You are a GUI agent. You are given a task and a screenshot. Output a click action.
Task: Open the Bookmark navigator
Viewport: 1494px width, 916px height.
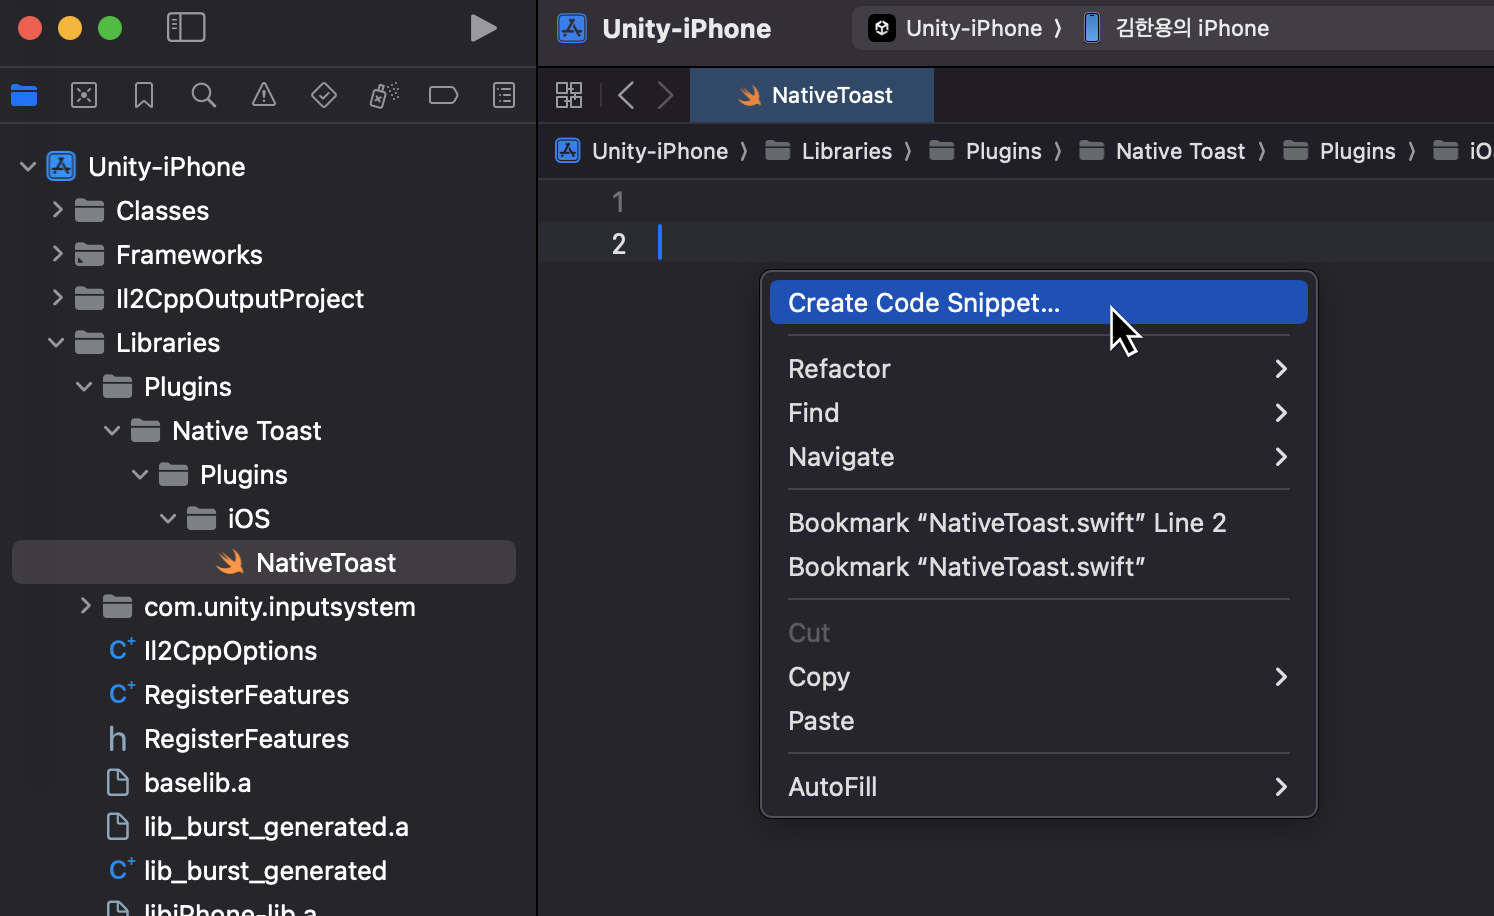tap(144, 95)
